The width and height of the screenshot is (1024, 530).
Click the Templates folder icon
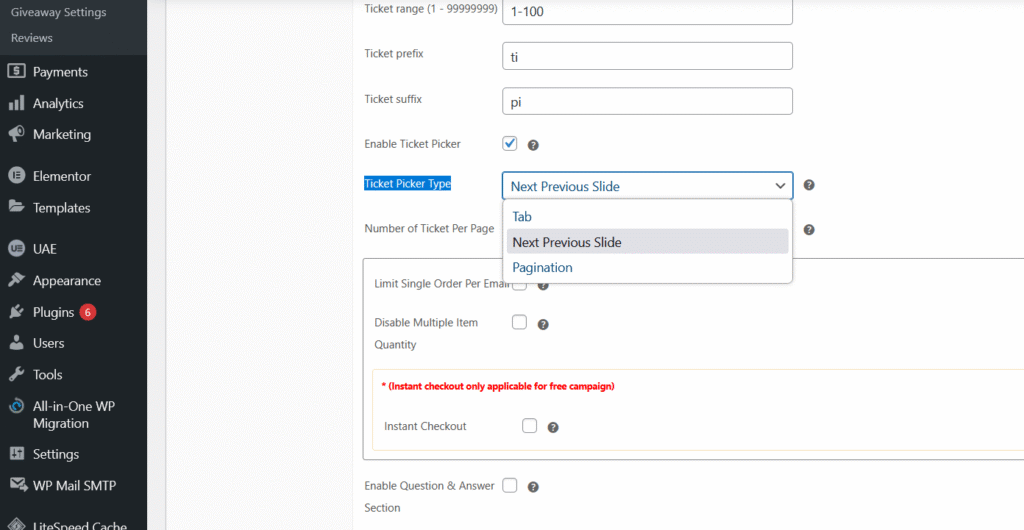pos(16,208)
